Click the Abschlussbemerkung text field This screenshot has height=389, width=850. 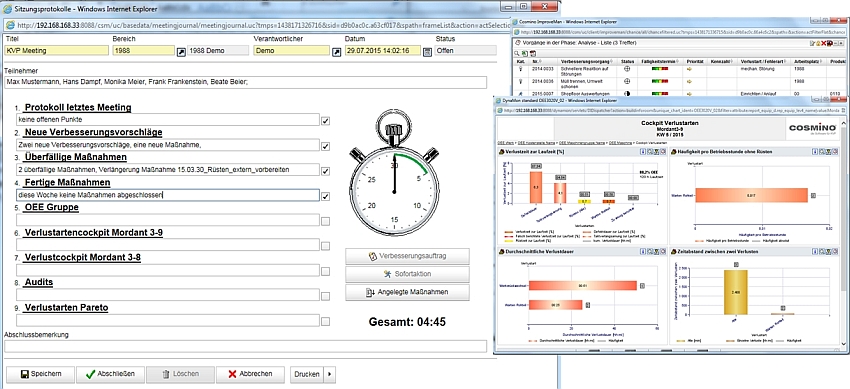(x=245, y=346)
